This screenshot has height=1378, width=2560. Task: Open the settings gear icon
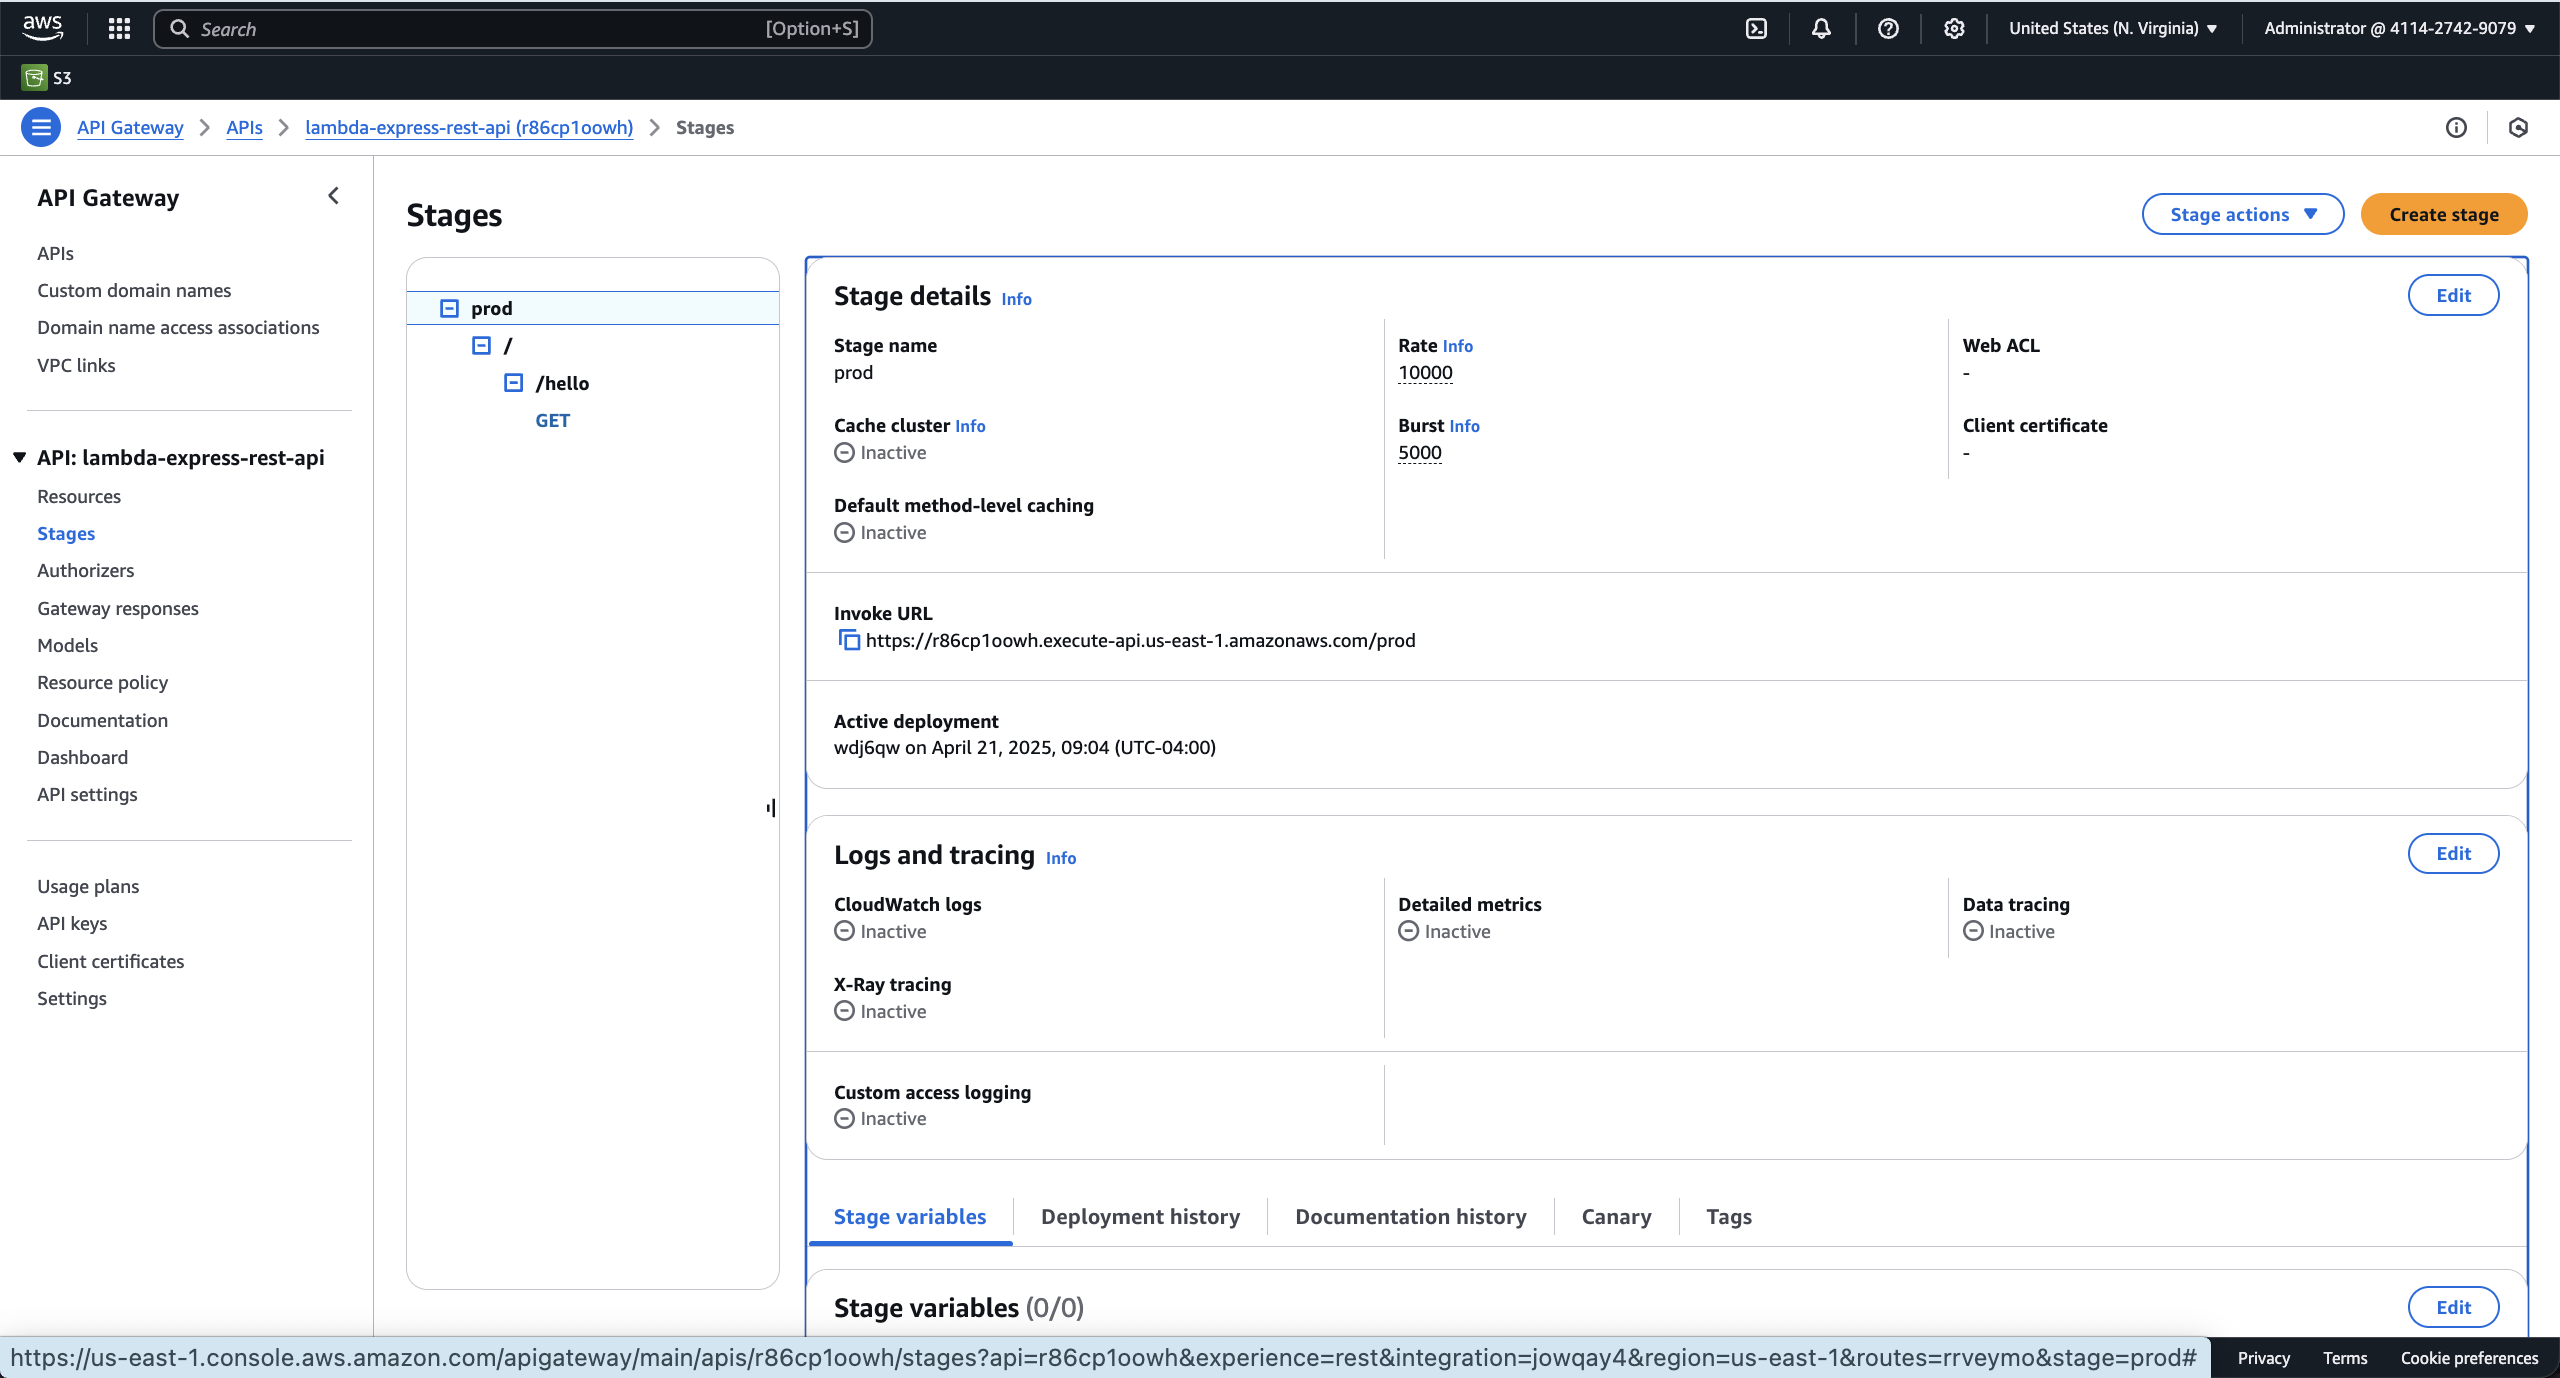tap(1953, 28)
